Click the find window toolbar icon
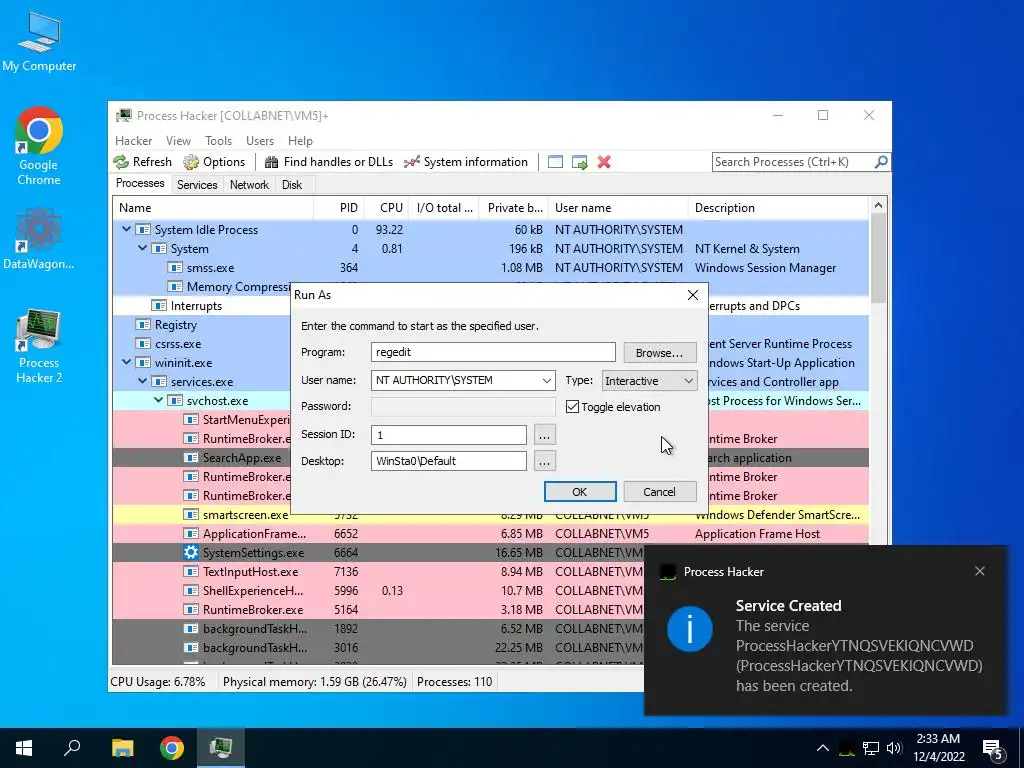The height and width of the screenshot is (768, 1024). coord(555,162)
